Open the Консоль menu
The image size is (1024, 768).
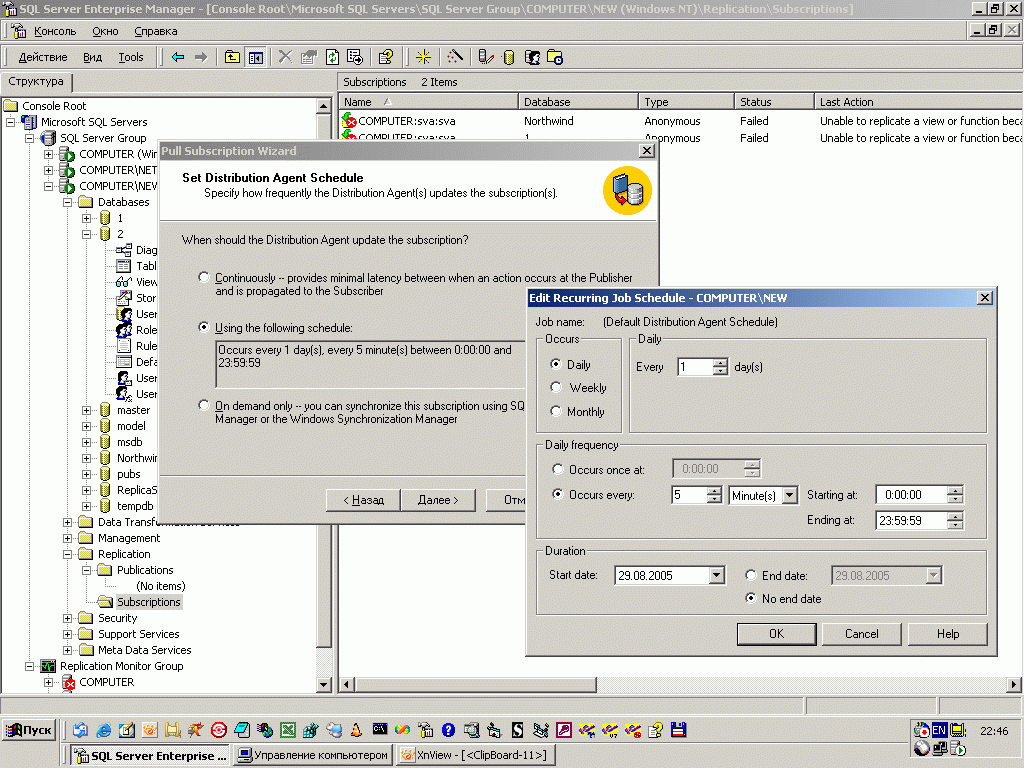[x=55, y=31]
